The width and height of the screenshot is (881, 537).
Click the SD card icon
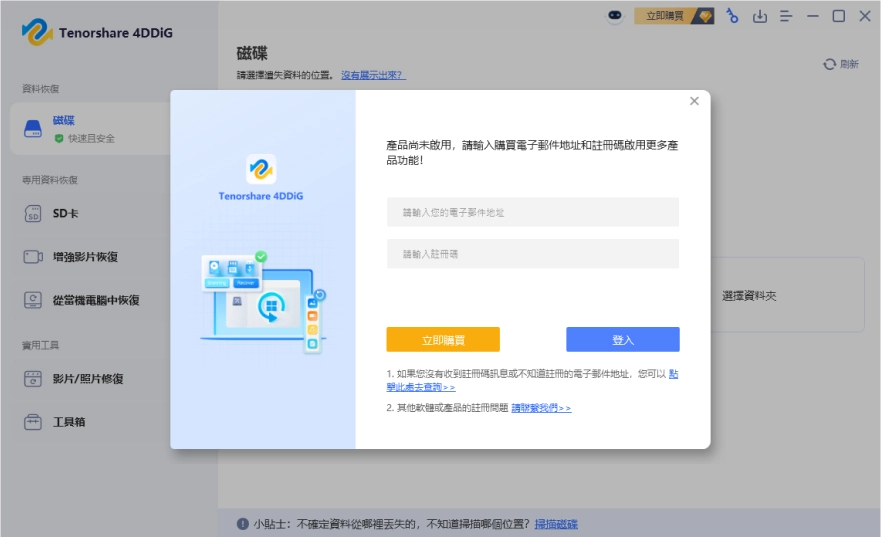pos(33,213)
